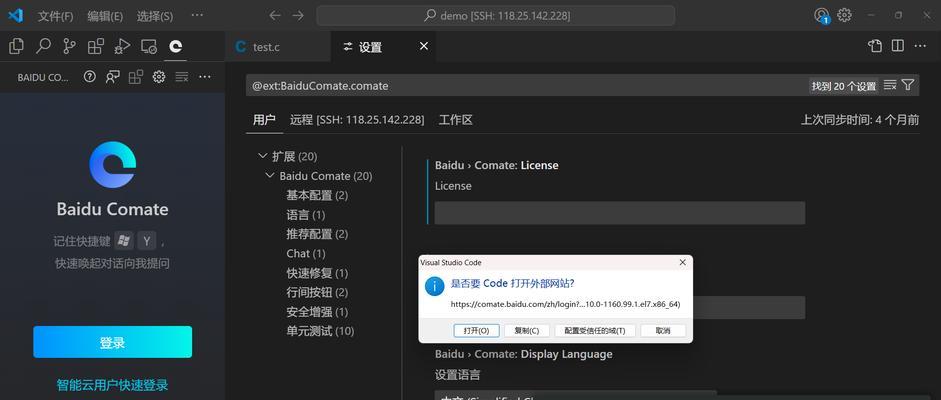941x400 pixels.
Task: Click the blue 登录 button
Action: 113,342
